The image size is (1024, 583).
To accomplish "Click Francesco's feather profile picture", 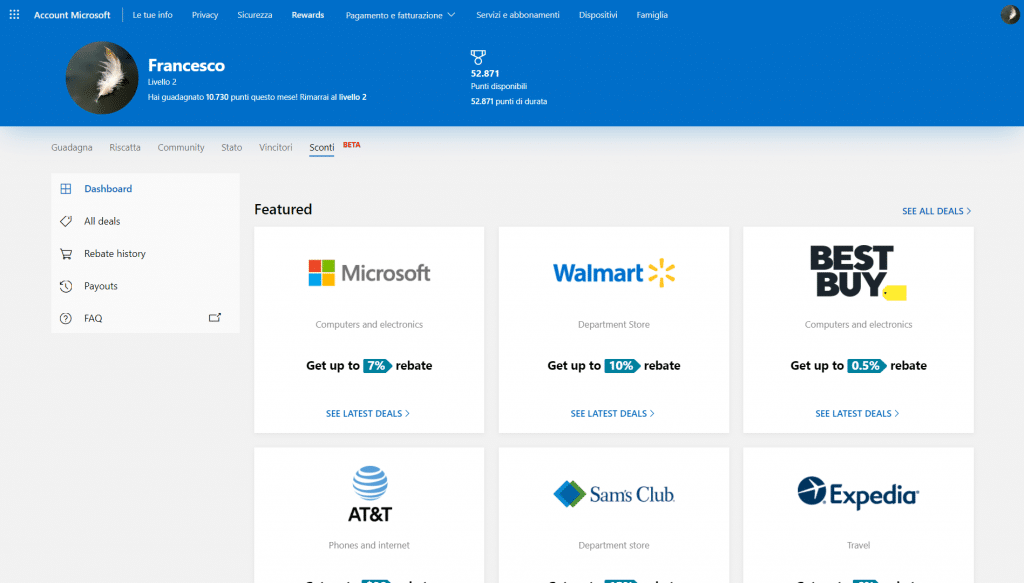I will click(102, 78).
